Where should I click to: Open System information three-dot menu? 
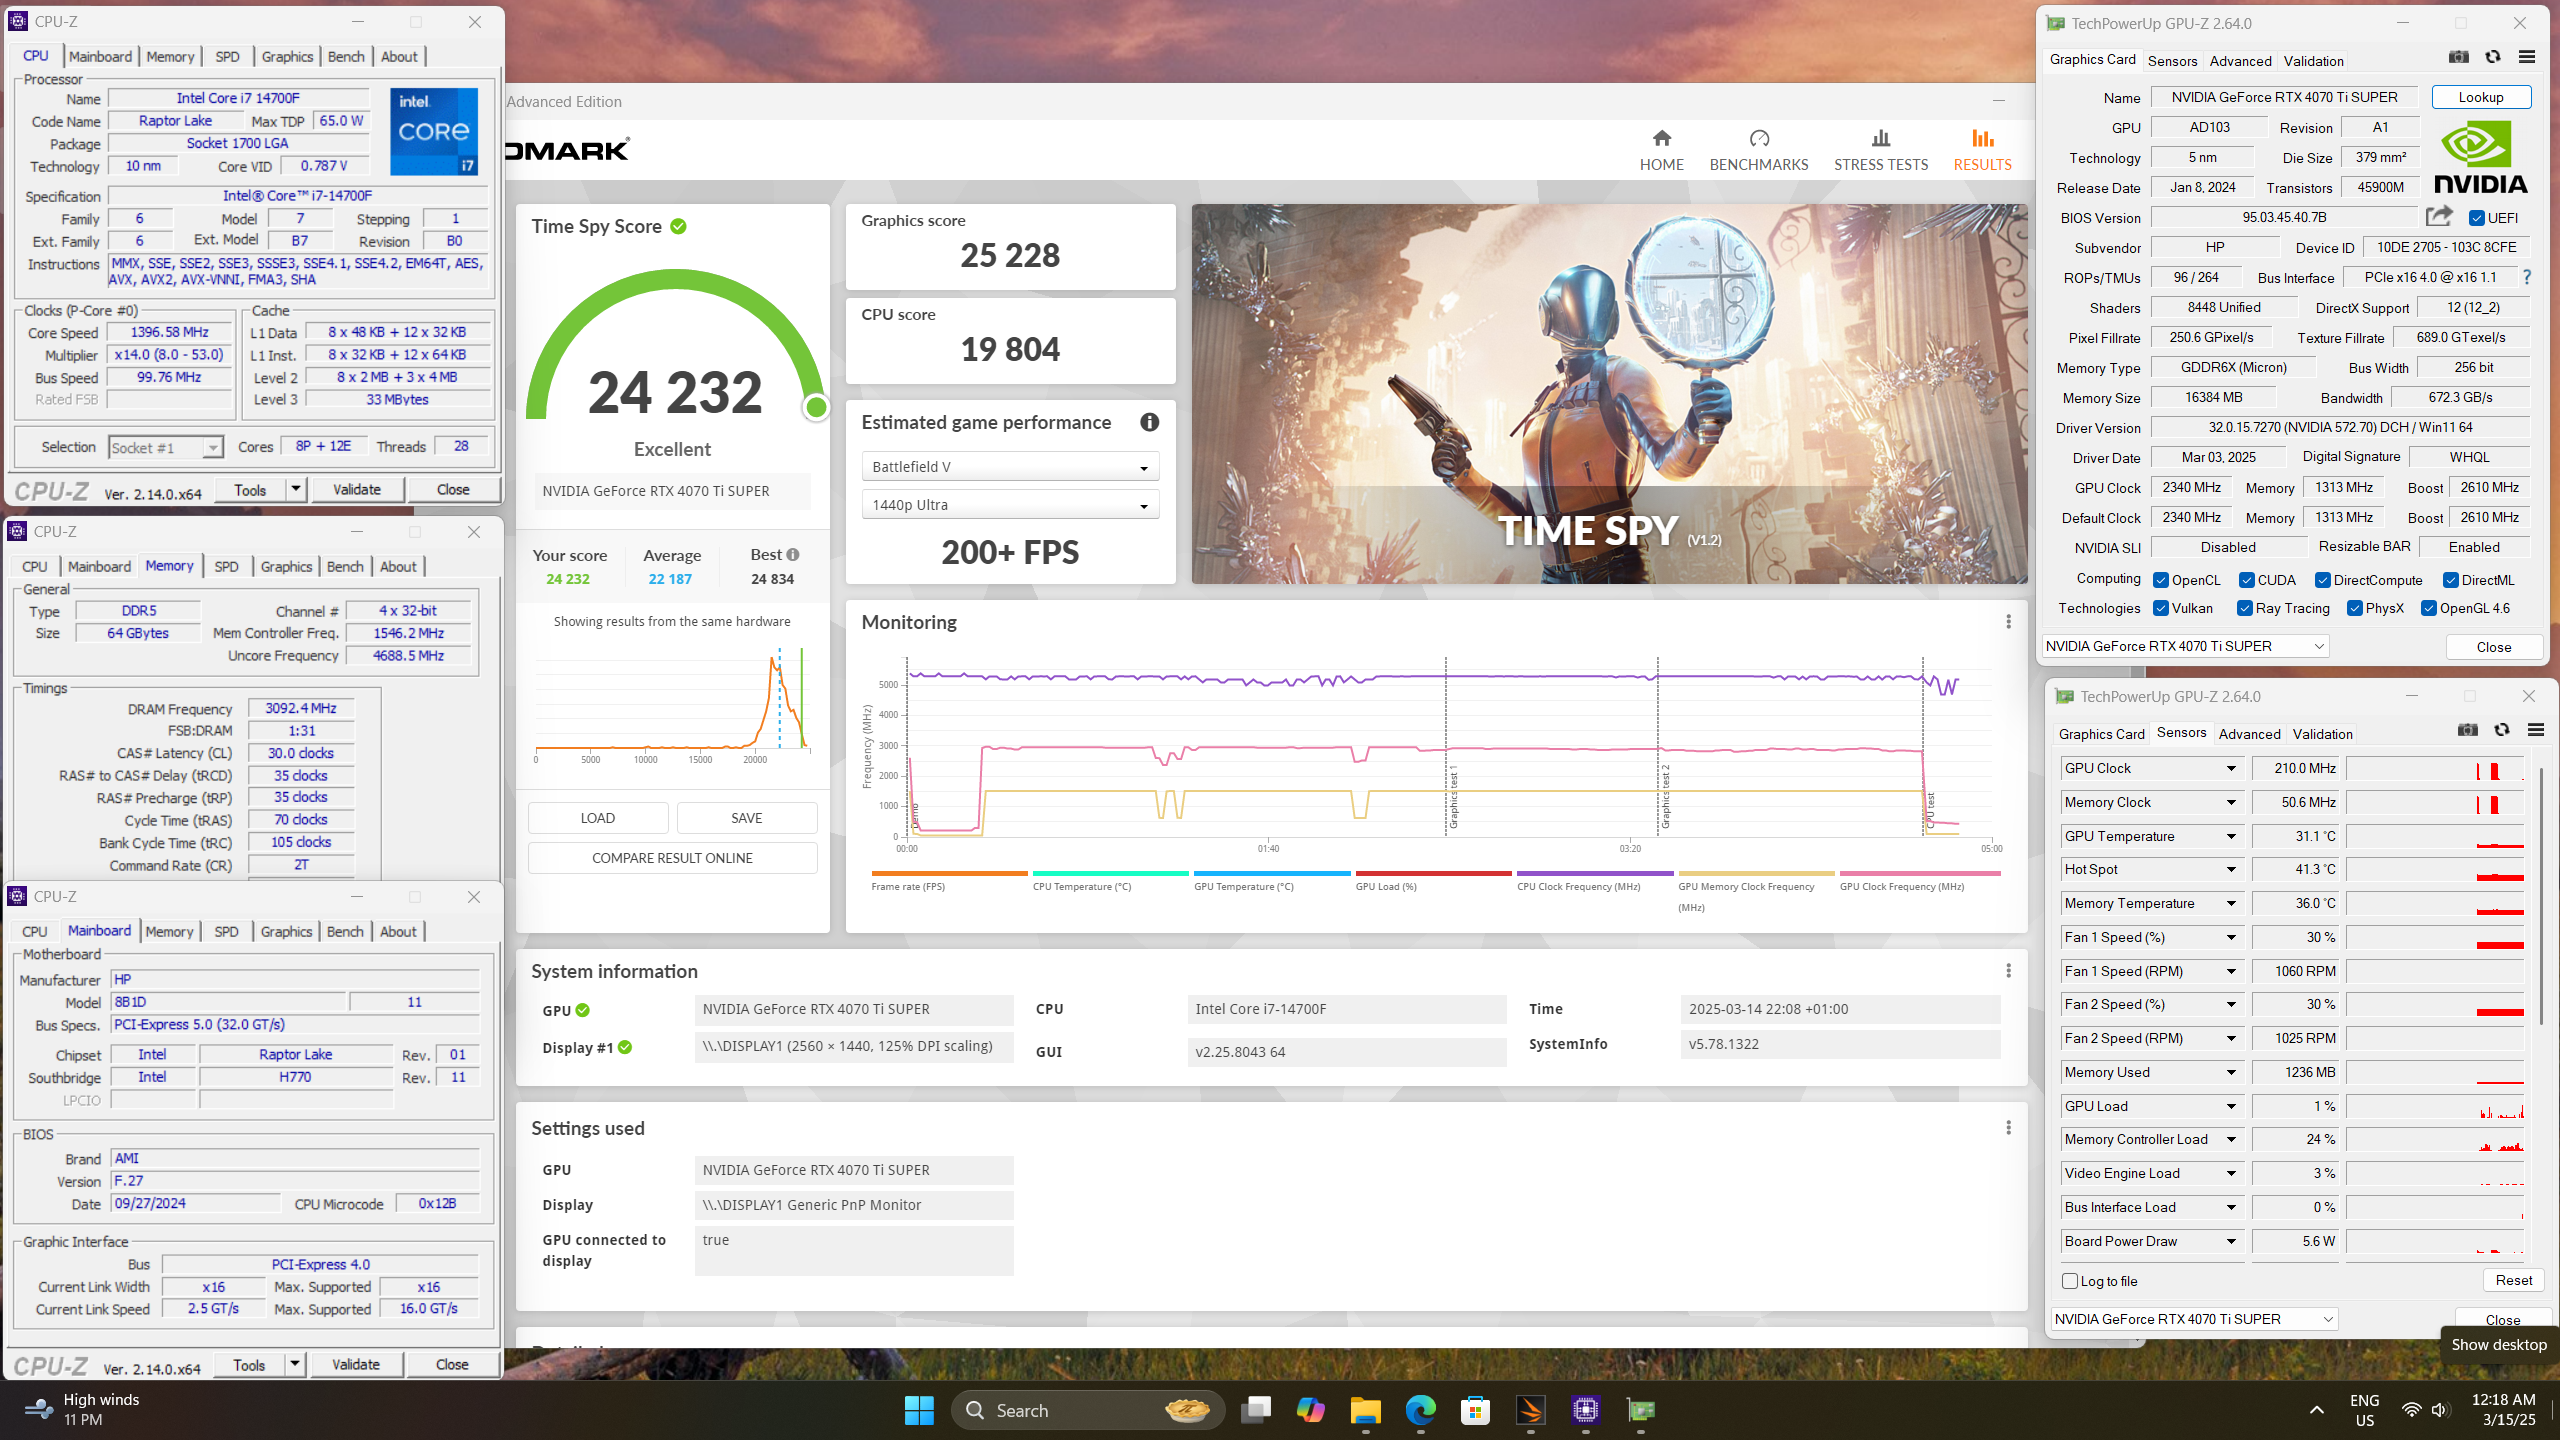click(2008, 971)
